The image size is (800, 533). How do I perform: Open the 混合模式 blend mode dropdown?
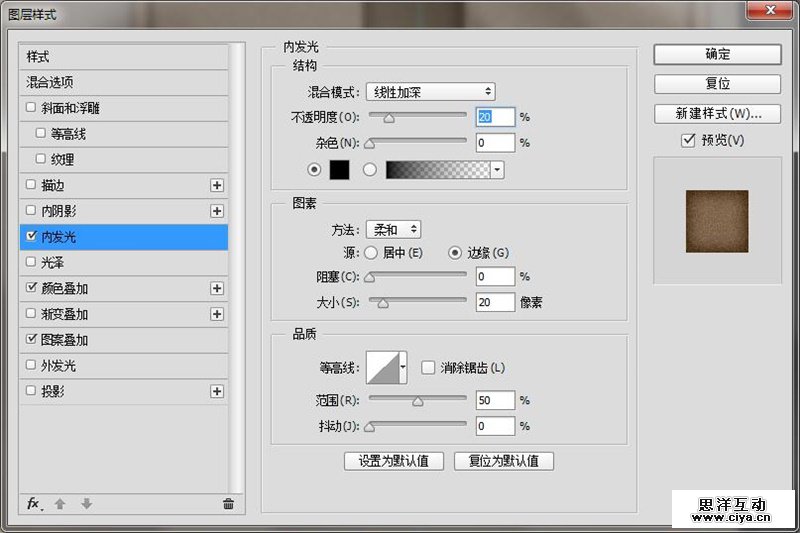point(430,91)
